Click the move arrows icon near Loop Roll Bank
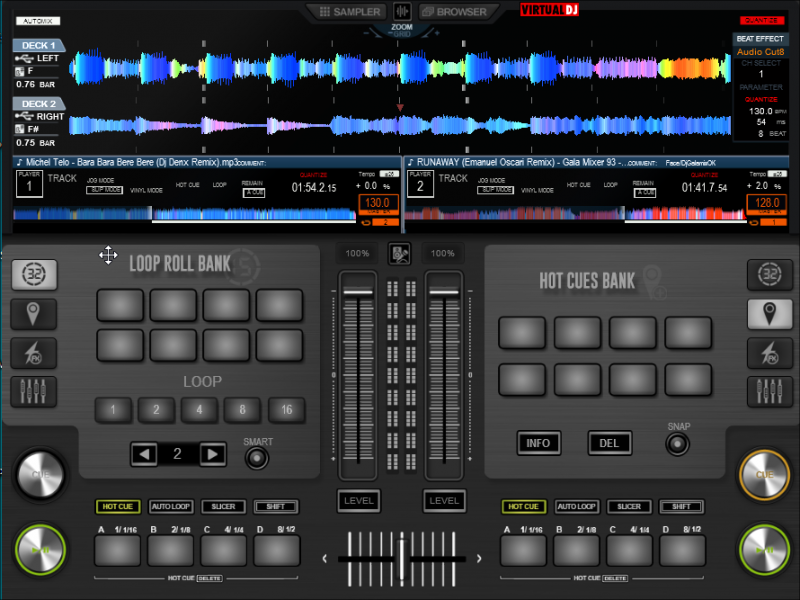 click(x=108, y=255)
